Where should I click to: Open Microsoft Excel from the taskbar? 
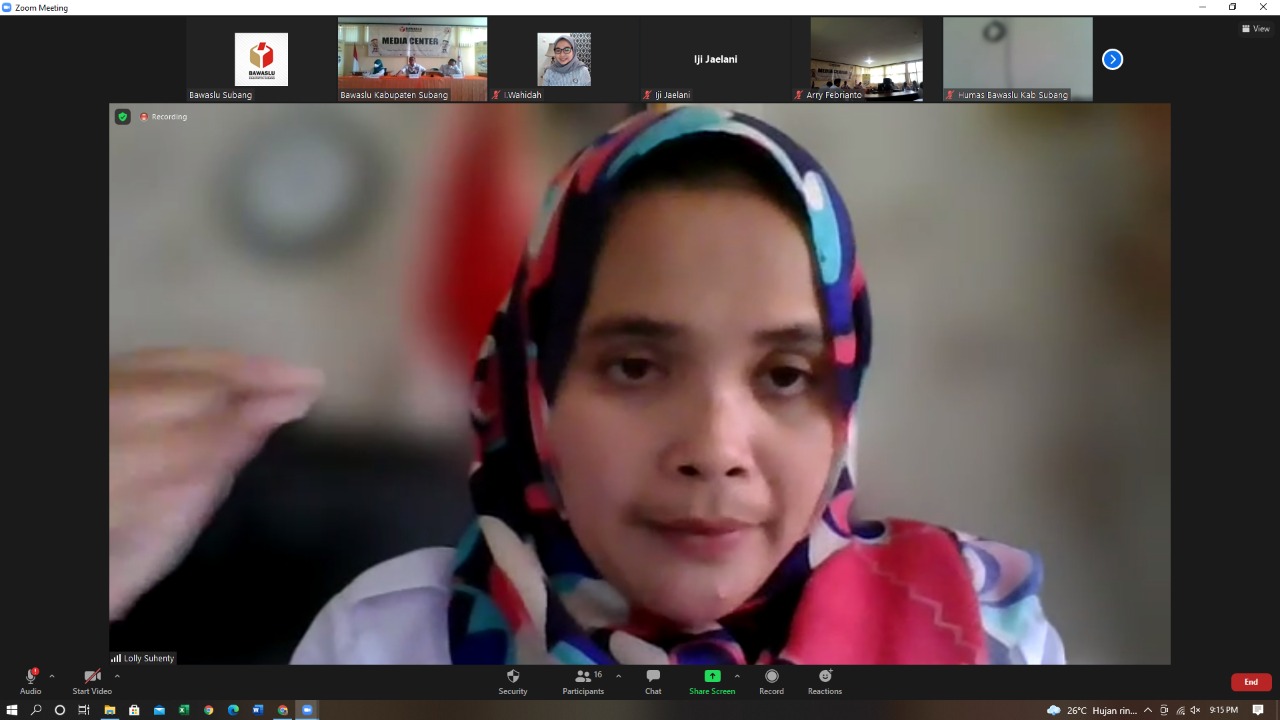pyautogui.click(x=184, y=710)
